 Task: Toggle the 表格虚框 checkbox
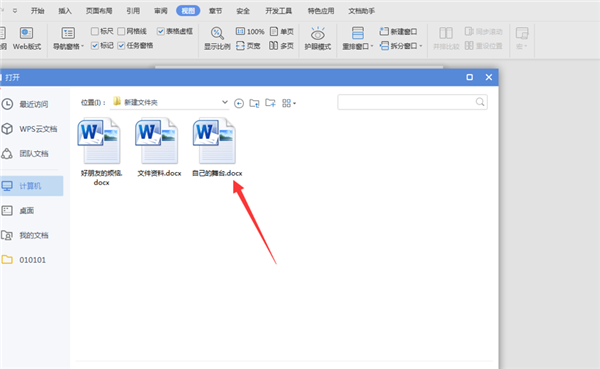[161, 31]
